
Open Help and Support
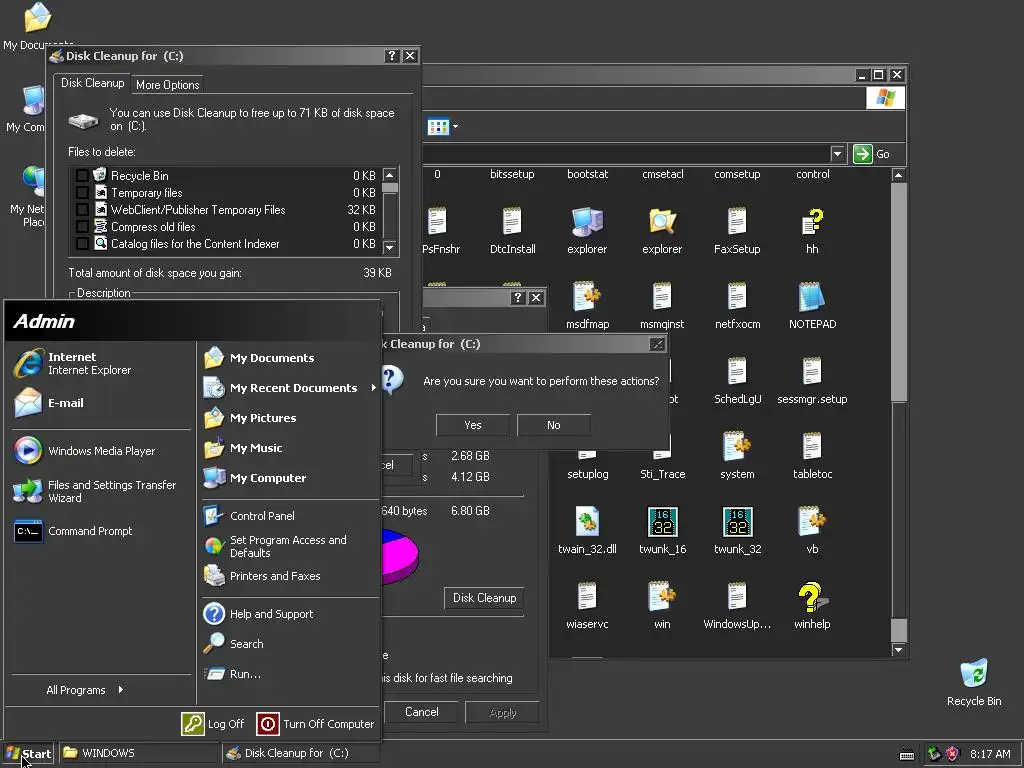[259, 614]
